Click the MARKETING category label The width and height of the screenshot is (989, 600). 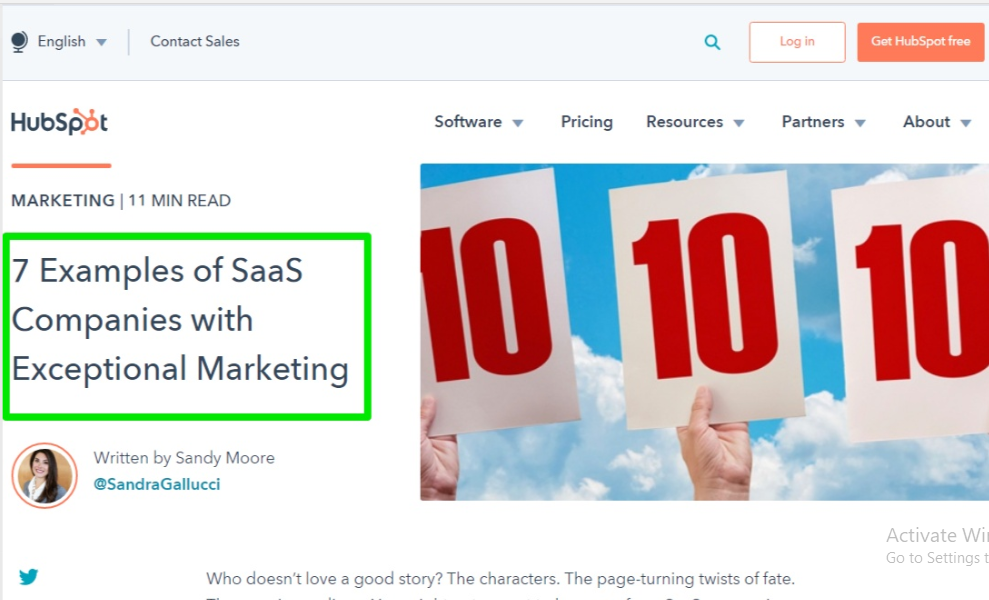[63, 201]
